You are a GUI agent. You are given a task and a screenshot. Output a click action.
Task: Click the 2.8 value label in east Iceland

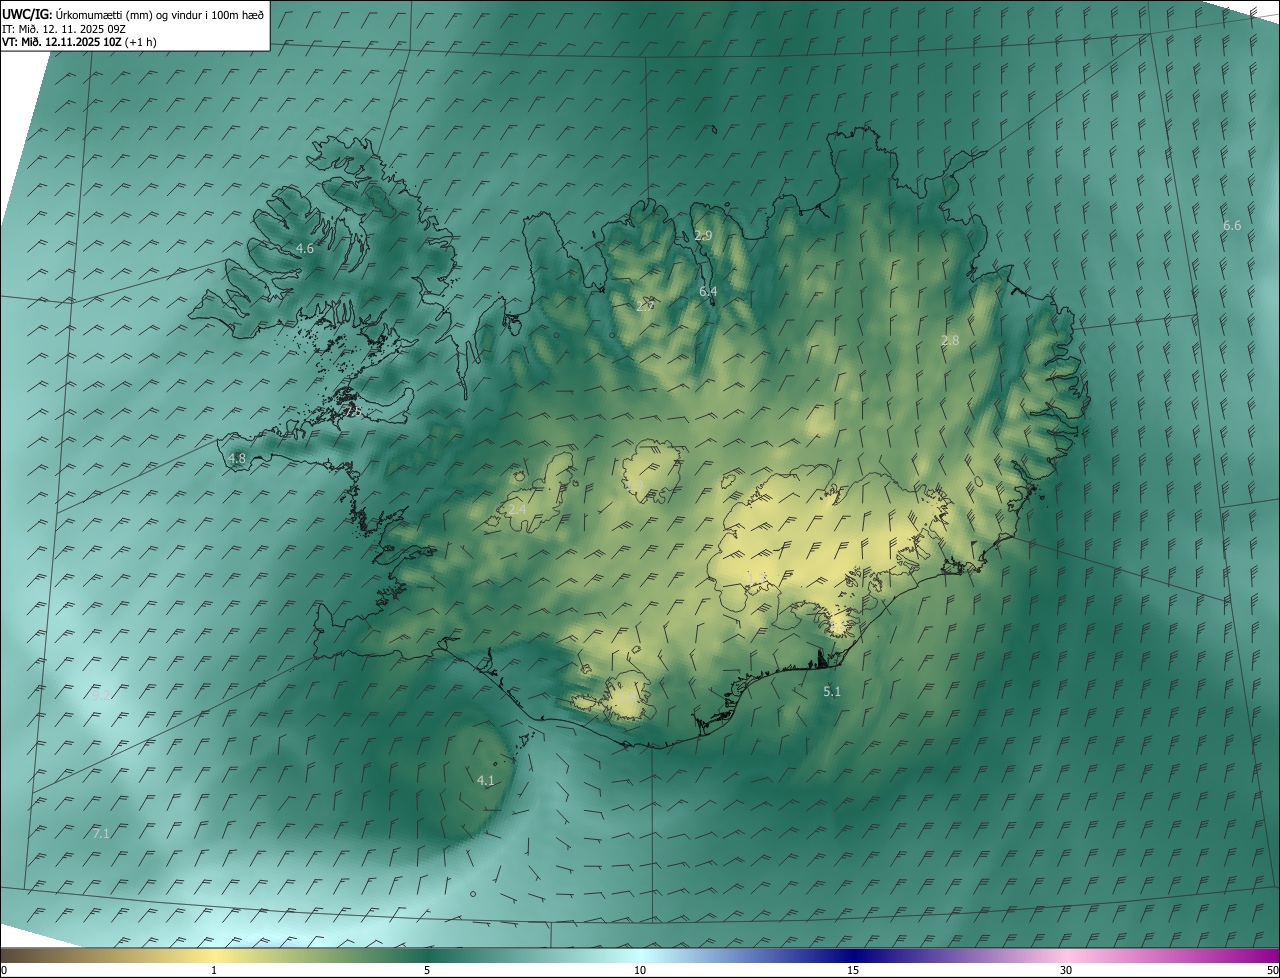click(x=950, y=340)
